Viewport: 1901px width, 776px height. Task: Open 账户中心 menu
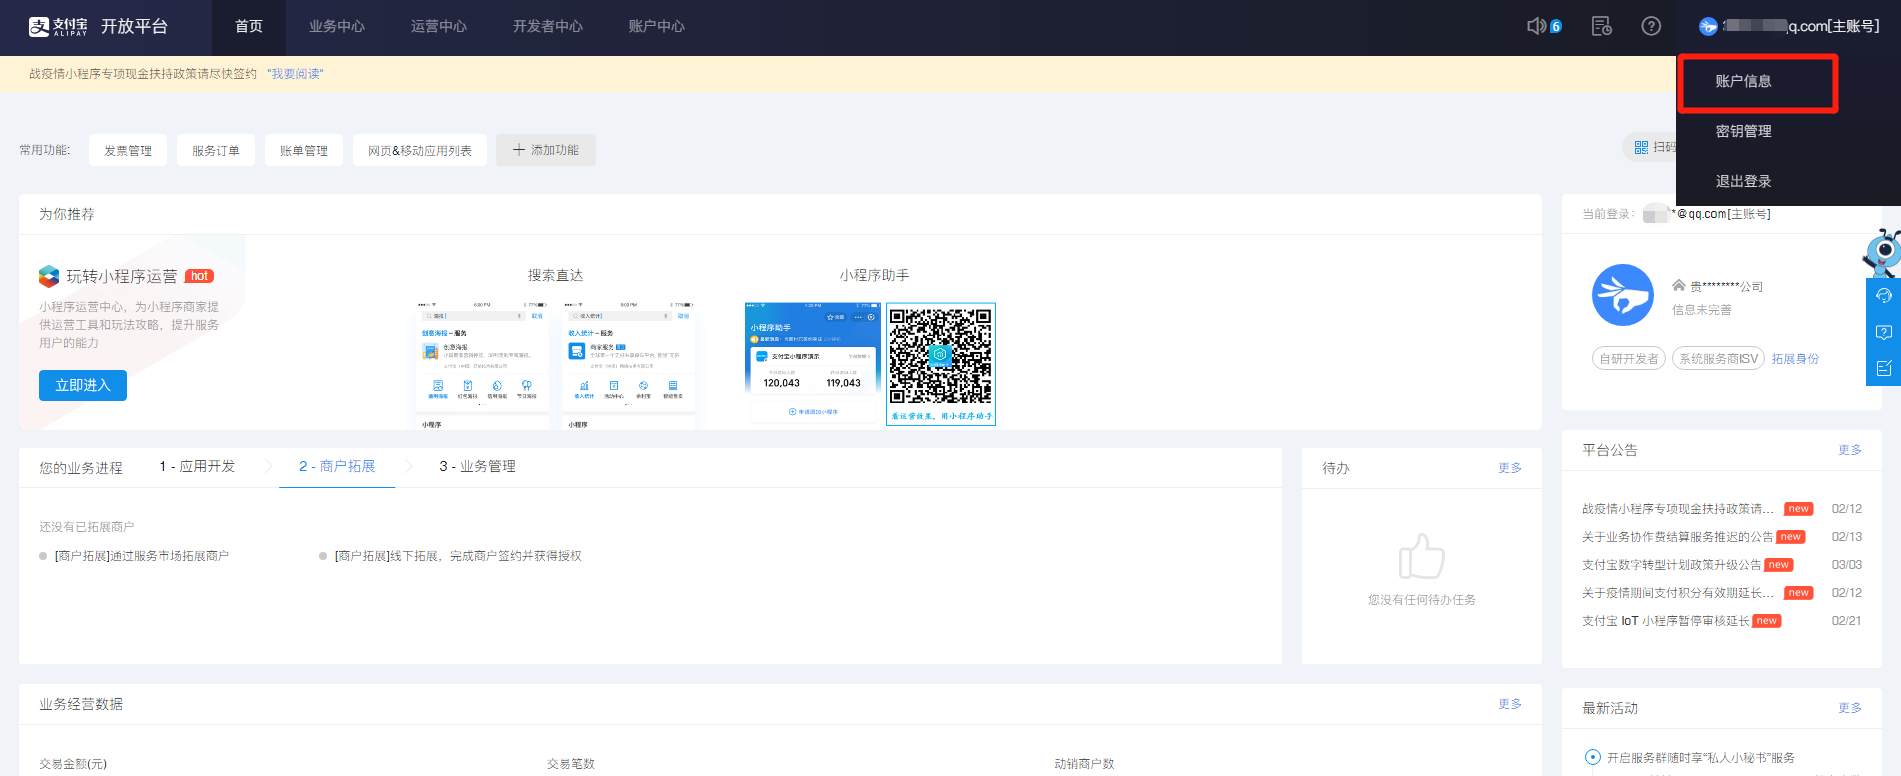(x=657, y=27)
